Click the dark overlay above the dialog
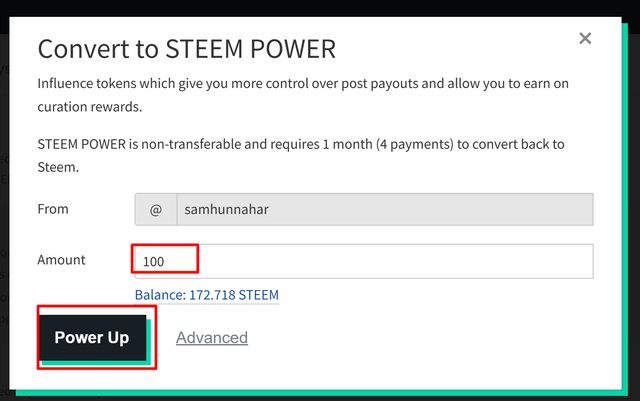The height and width of the screenshot is (401, 640). click(320, 7)
